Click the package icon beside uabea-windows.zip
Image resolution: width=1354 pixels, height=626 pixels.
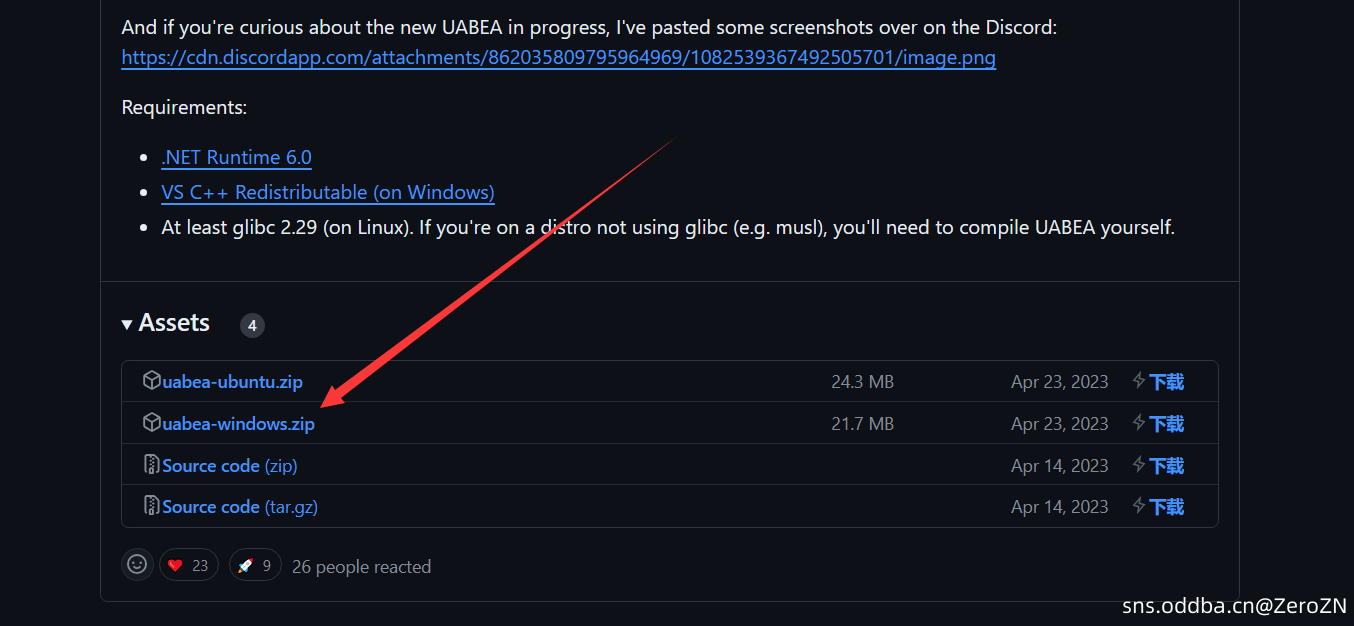152,423
